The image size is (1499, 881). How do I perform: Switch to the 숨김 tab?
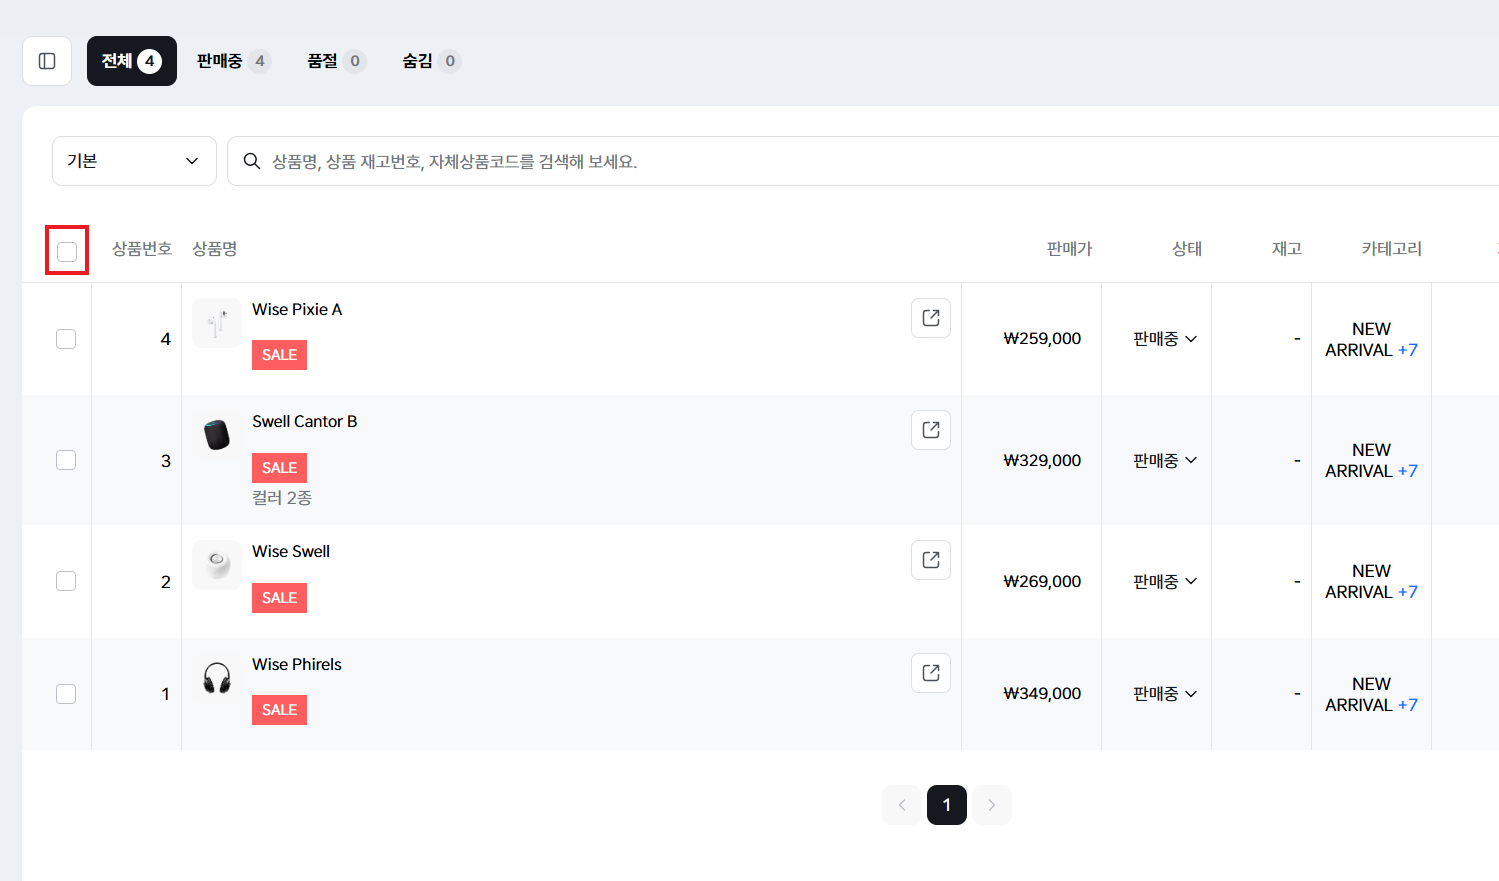click(430, 61)
